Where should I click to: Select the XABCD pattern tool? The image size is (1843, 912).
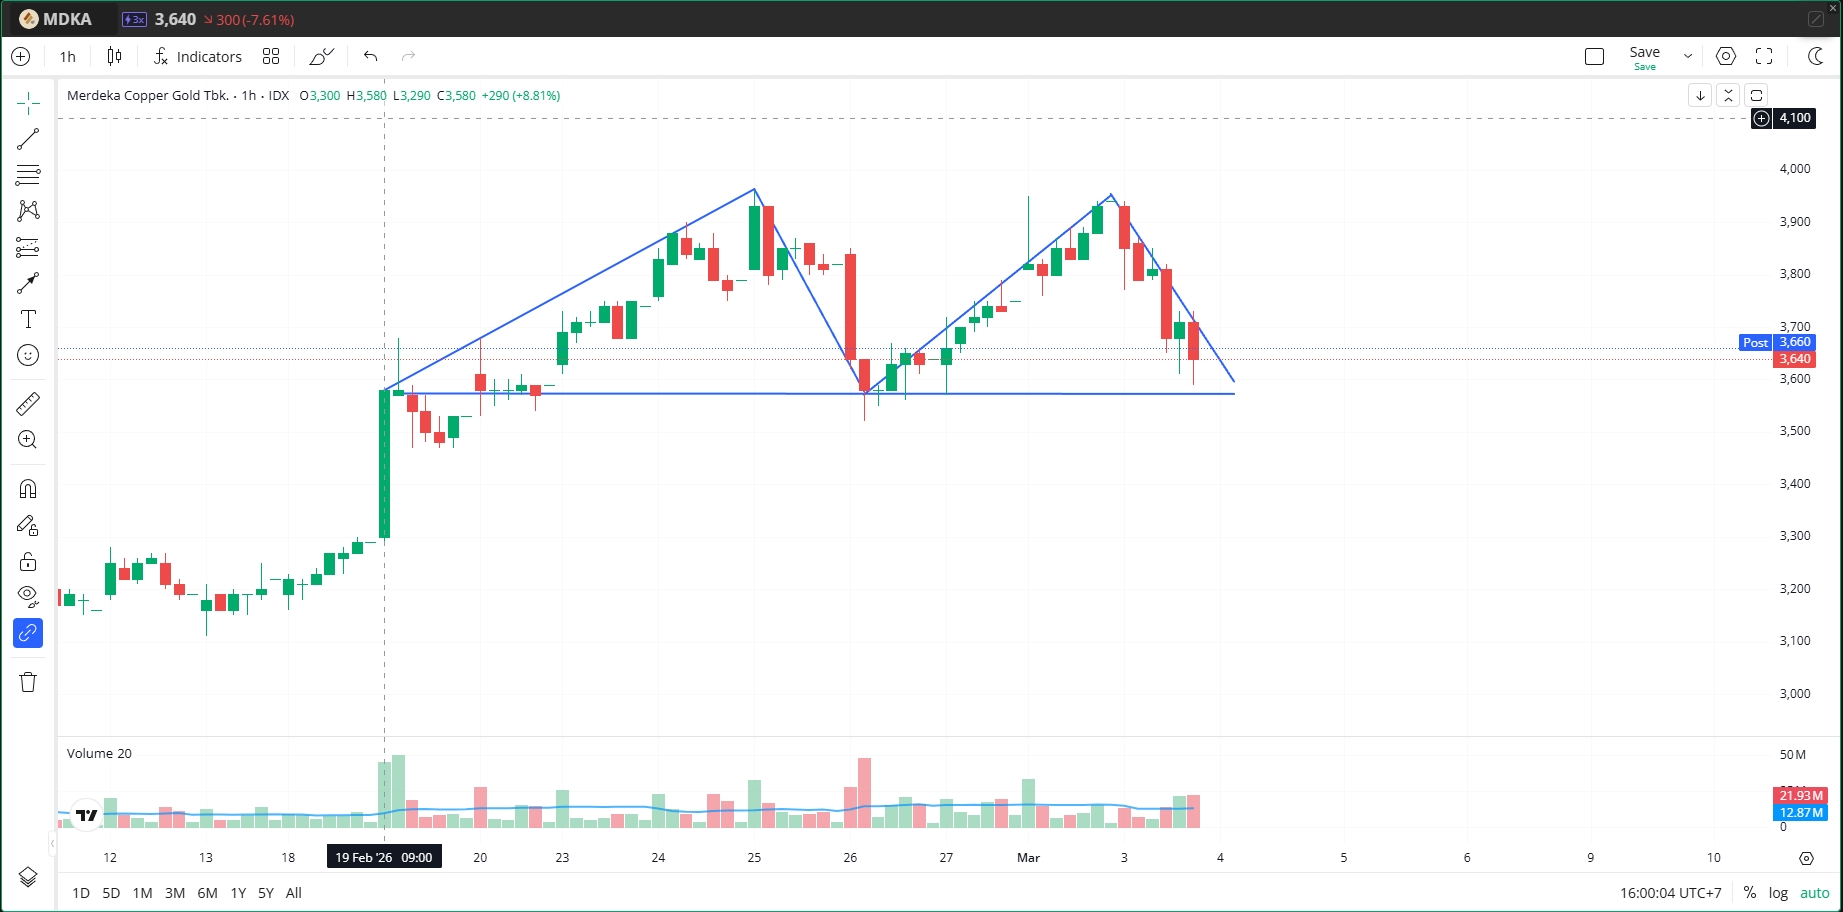pos(28,211)
